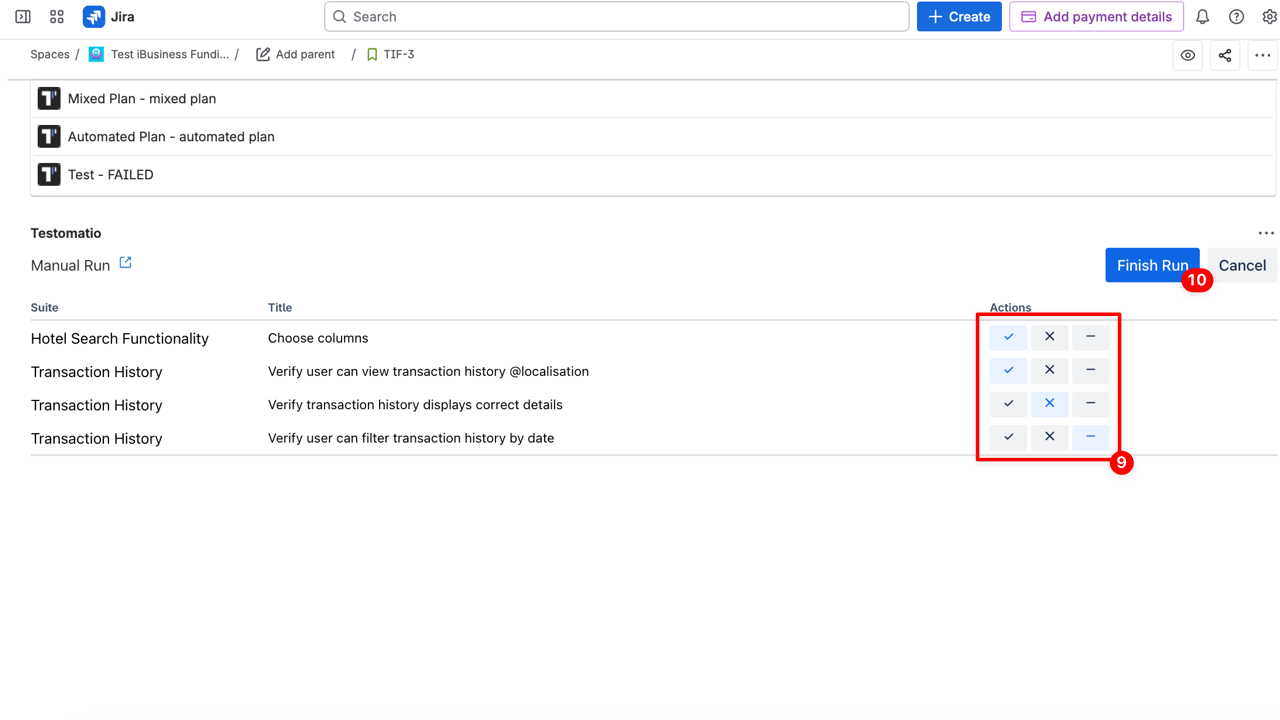This screenshot has height=720, width=1280.
Task: Open the settings gear icon
Action: (1269, 17)
